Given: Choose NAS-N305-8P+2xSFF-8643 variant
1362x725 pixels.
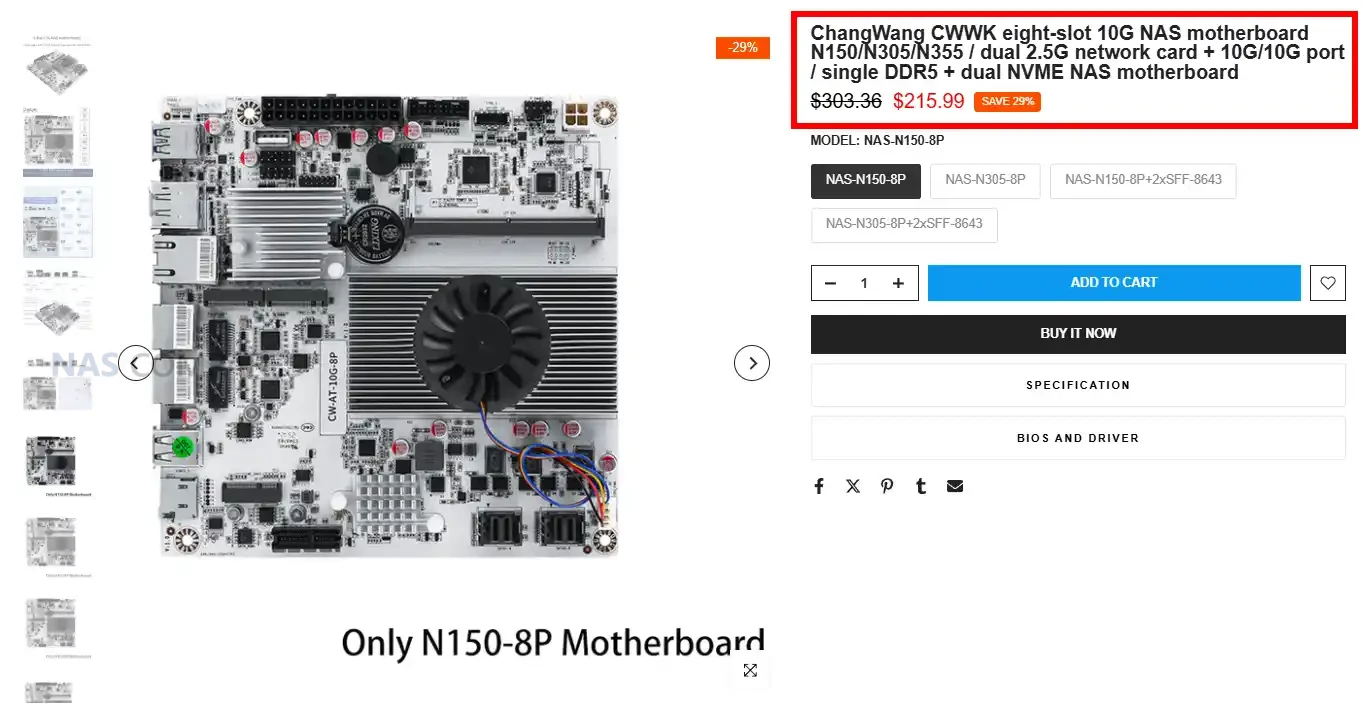Looking at the screenshot, I should pyautogui.click(x=904, y=224).
